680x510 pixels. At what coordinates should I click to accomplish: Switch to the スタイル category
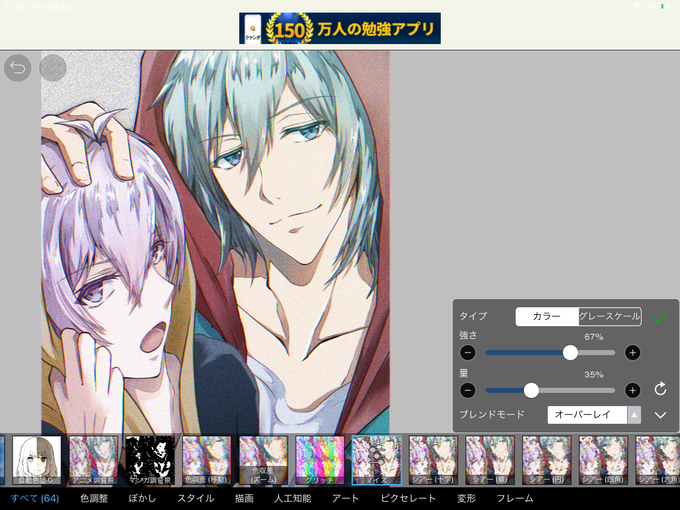(x=195, y=498)
